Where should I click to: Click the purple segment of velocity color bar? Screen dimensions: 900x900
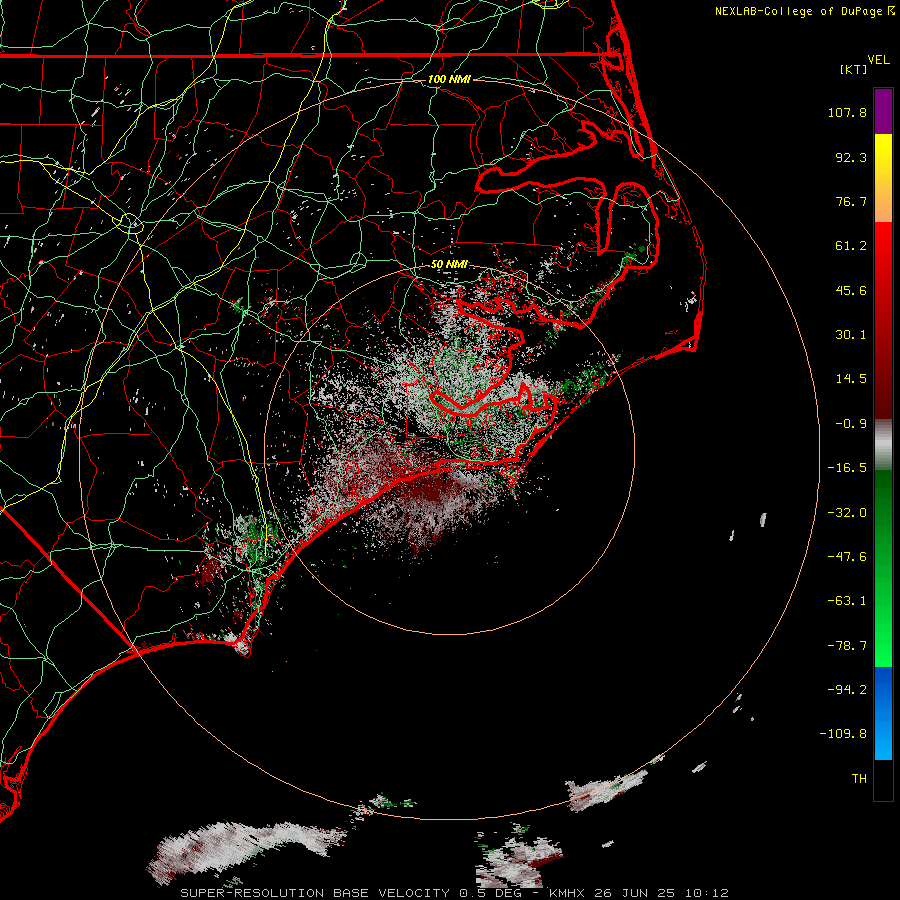[883, 111]
